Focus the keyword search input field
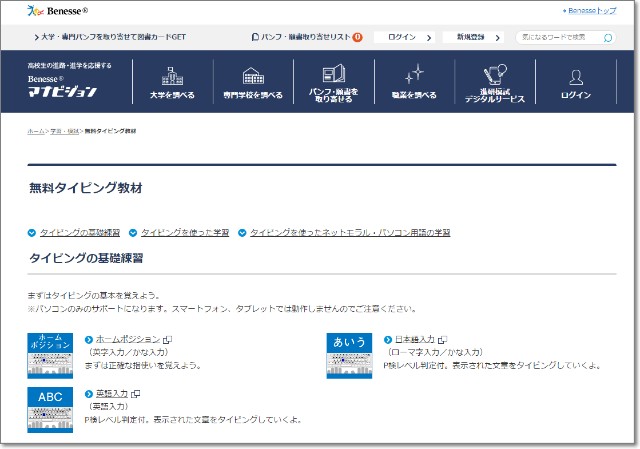The image size is (640, 449). tap(560, 37)
